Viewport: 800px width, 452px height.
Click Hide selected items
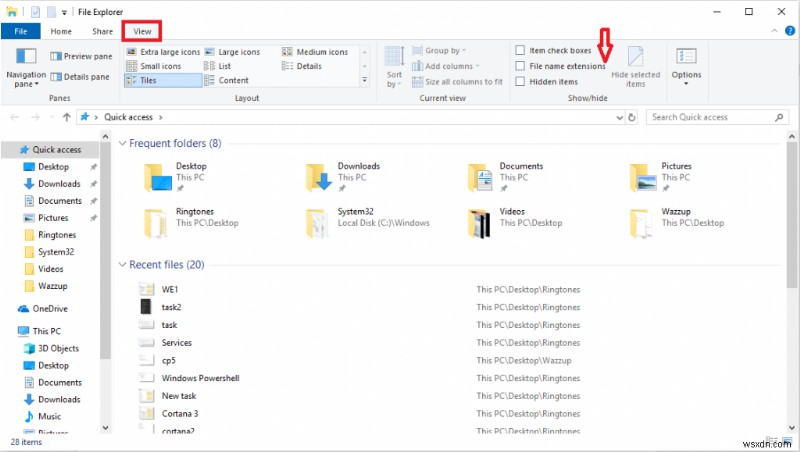(636, 68)
